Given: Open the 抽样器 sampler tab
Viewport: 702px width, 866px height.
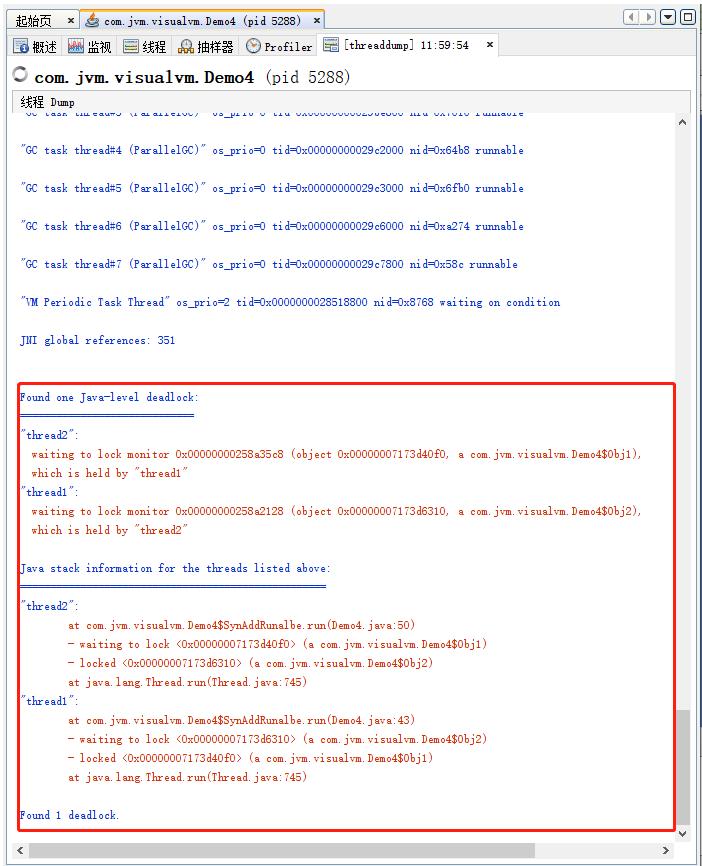Looking at the screenshot, I should click(206, 46).
